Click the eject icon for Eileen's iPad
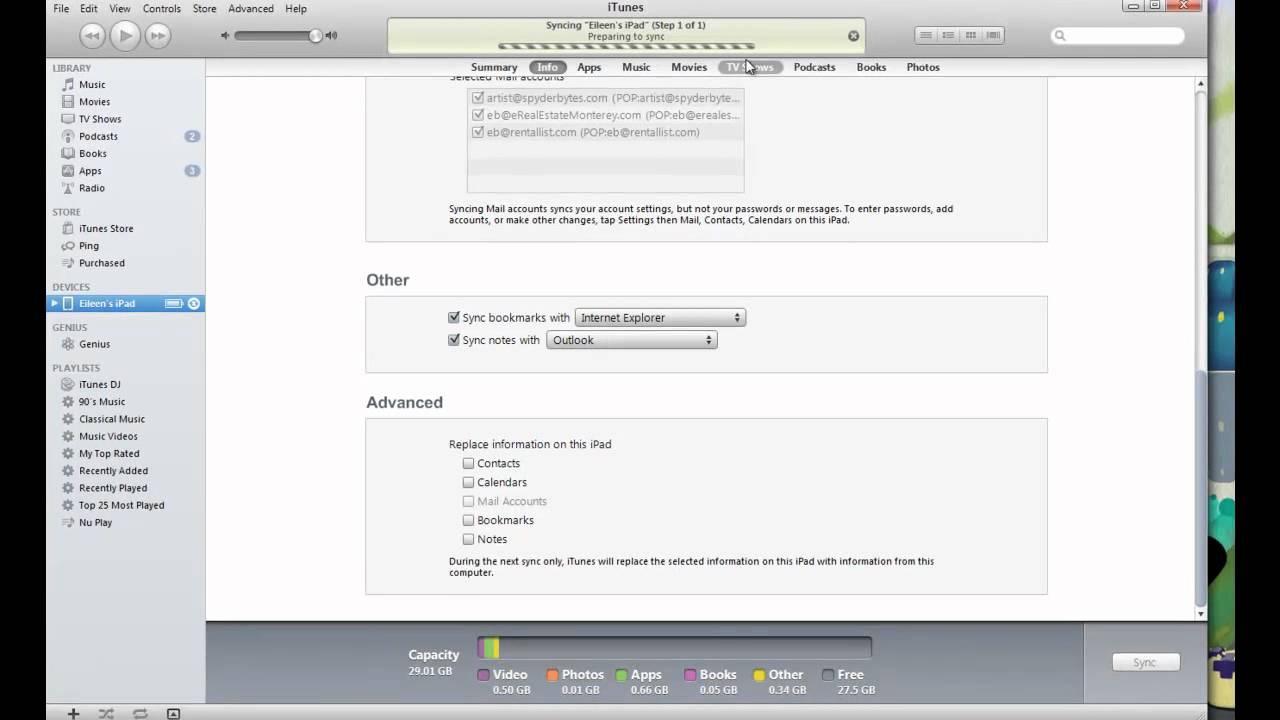The width and height of the screenshot is (1280, 720). point(194,303)
